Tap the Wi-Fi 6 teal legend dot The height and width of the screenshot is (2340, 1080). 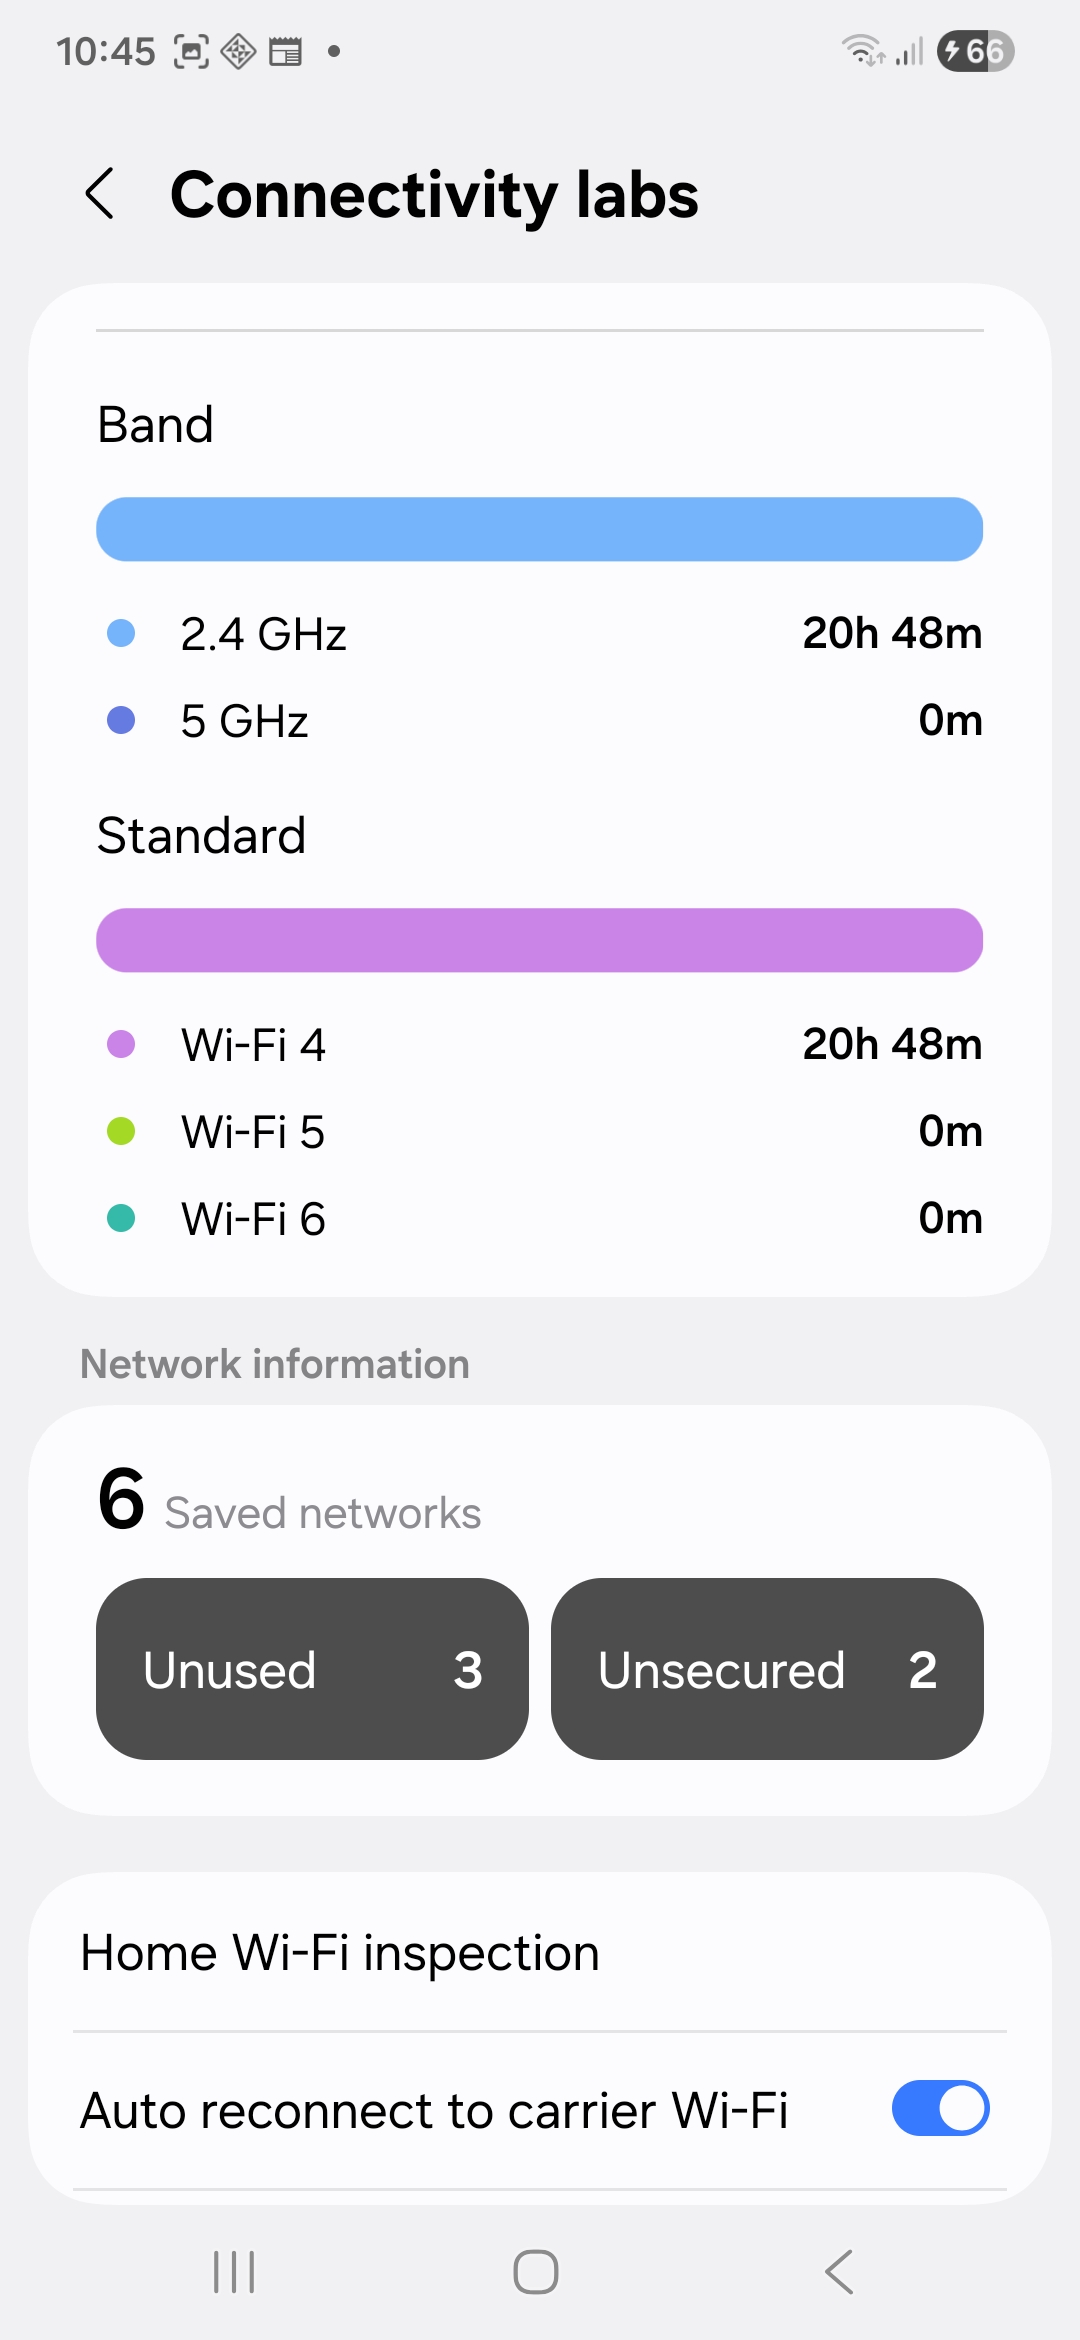[121, 1218]
